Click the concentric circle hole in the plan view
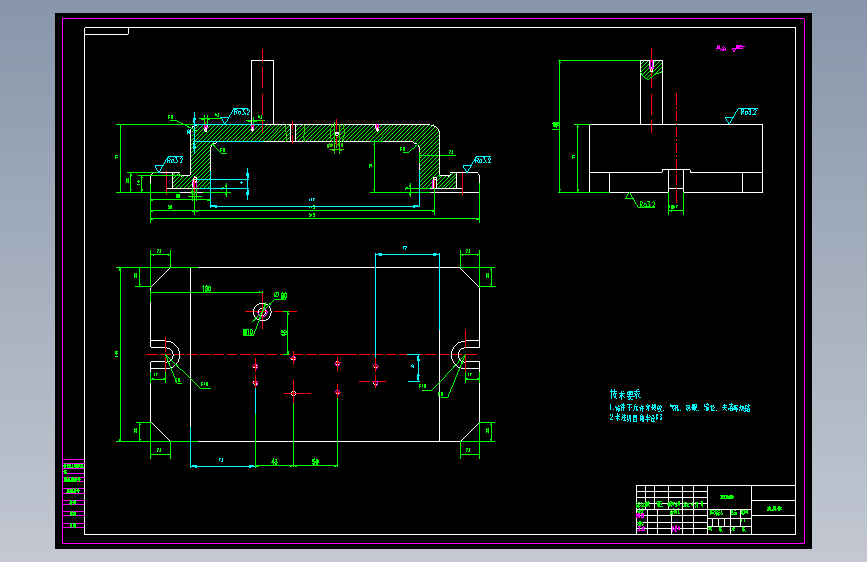The width and height of the screenshot is (867, 562). (262, 312)
